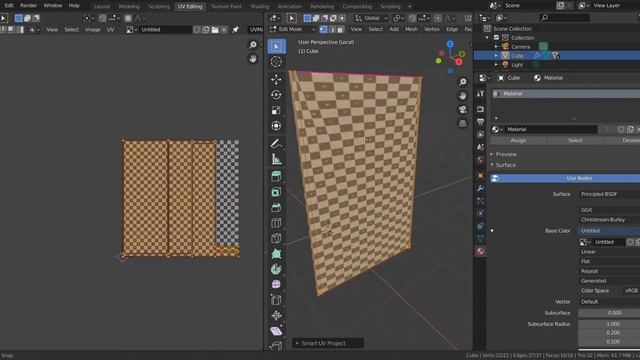The image size is (640, 360).
Task: Select the Measure tool
Action: (276, 159)
